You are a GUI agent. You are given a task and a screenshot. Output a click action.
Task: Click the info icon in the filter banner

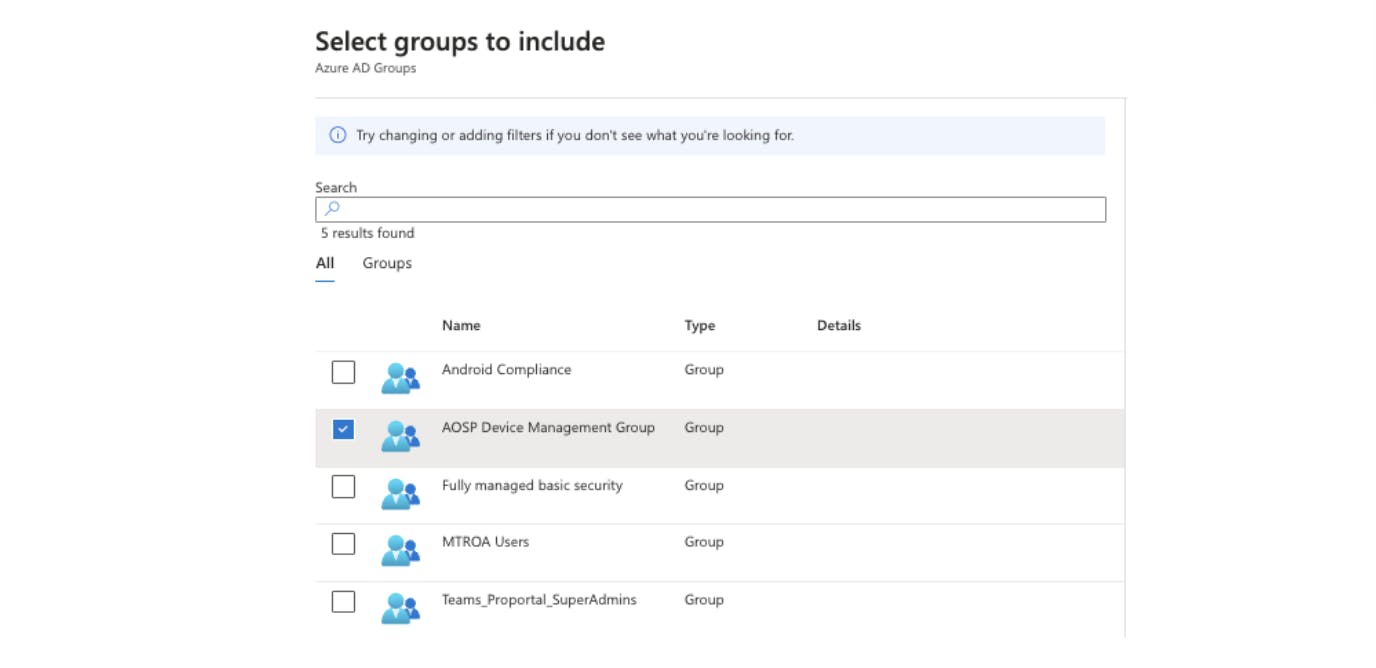point(338,135)
